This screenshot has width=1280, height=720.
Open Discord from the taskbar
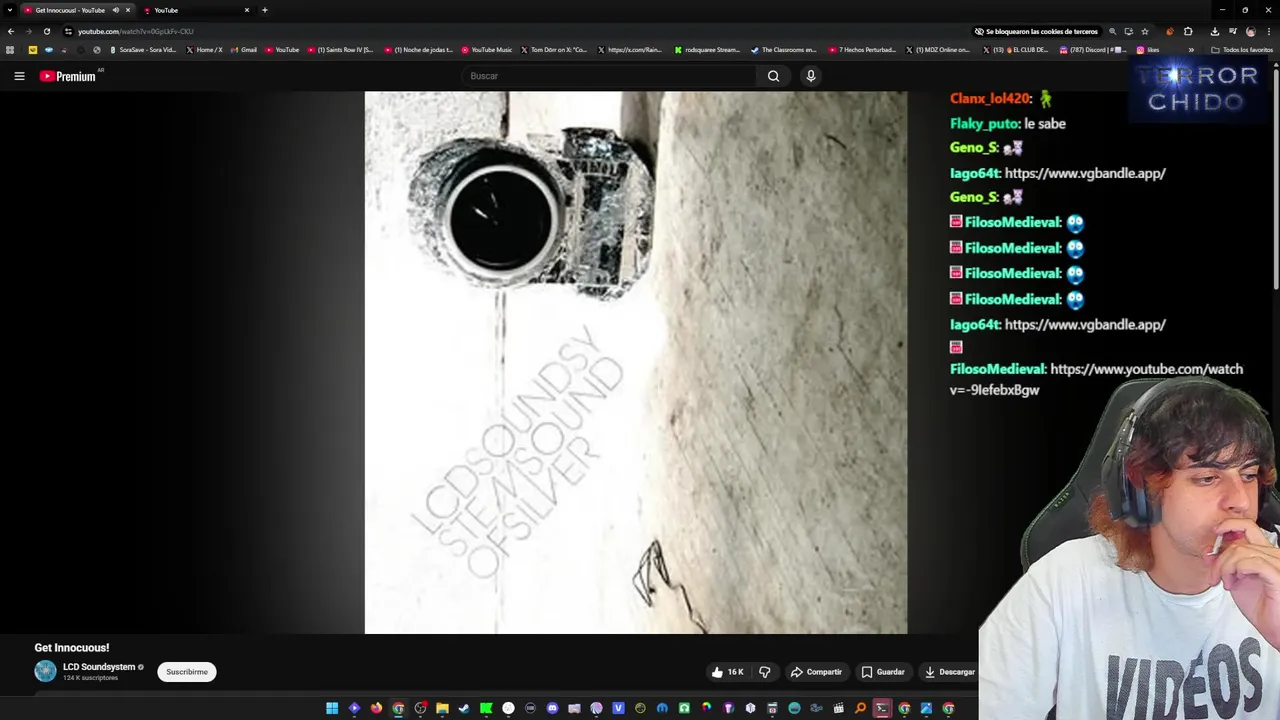coord(552,708)
